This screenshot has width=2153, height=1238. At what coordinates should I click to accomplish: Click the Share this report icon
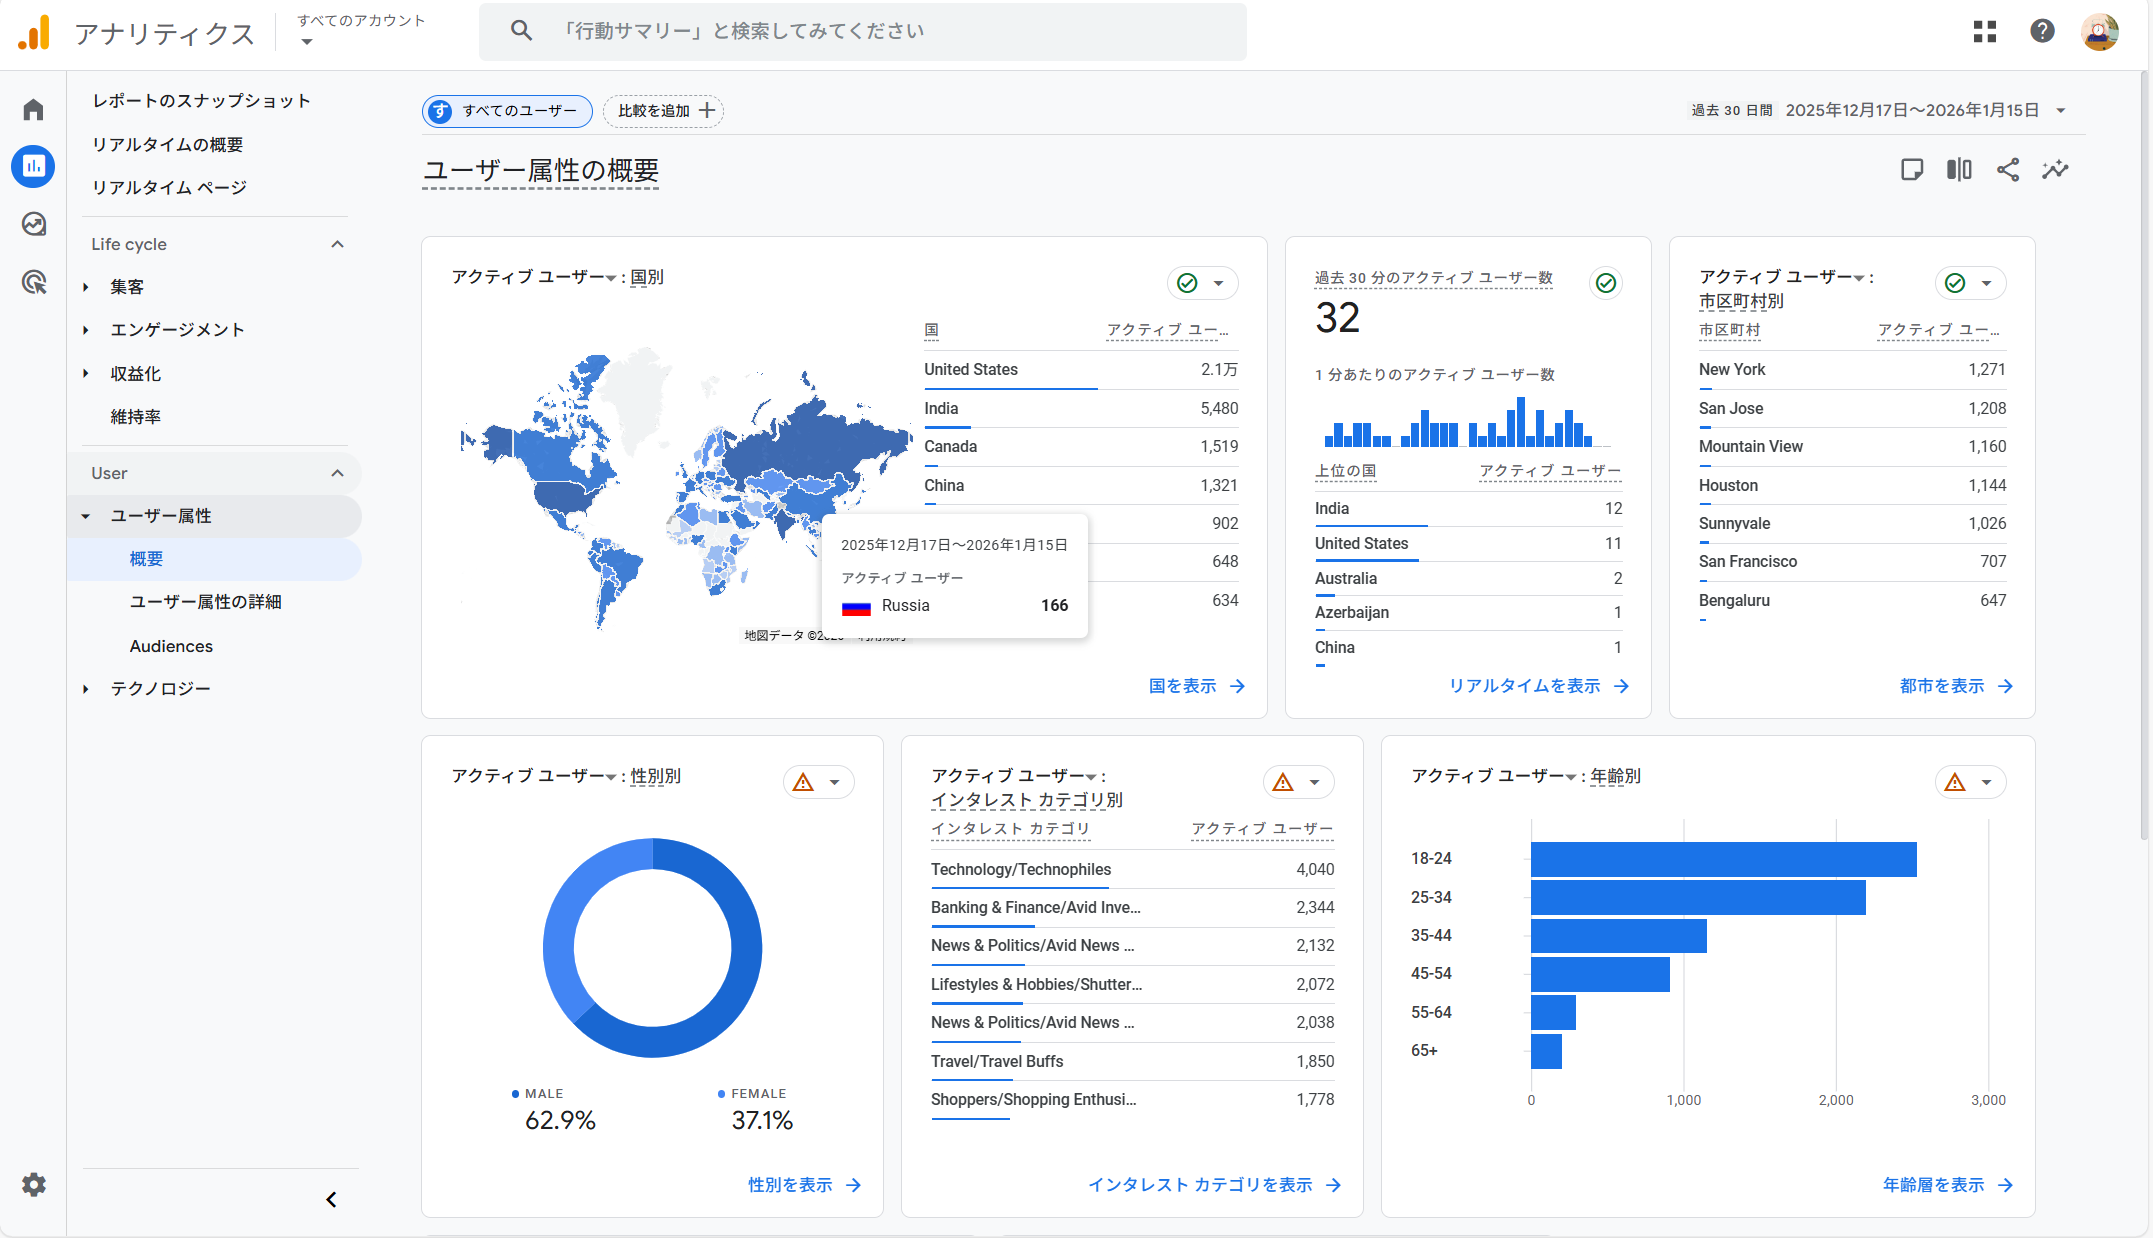[2007, 170]
